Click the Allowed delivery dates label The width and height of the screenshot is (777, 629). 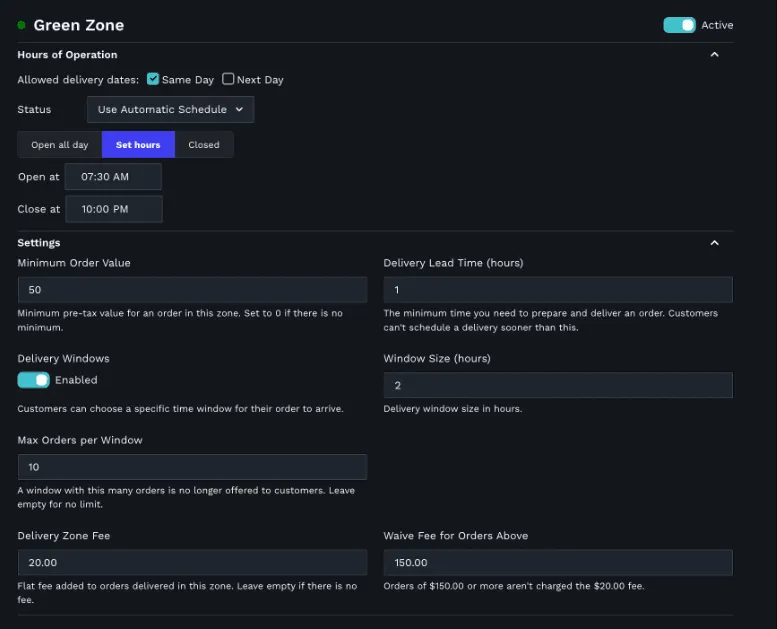click(x=78, y=80)
